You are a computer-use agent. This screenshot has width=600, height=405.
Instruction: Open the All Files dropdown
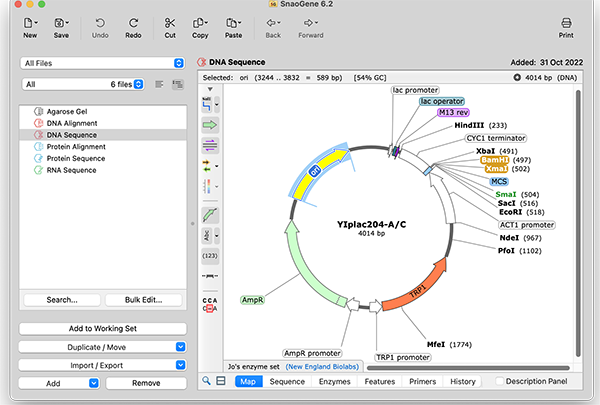pyautogui.click(x=103, y=62)
